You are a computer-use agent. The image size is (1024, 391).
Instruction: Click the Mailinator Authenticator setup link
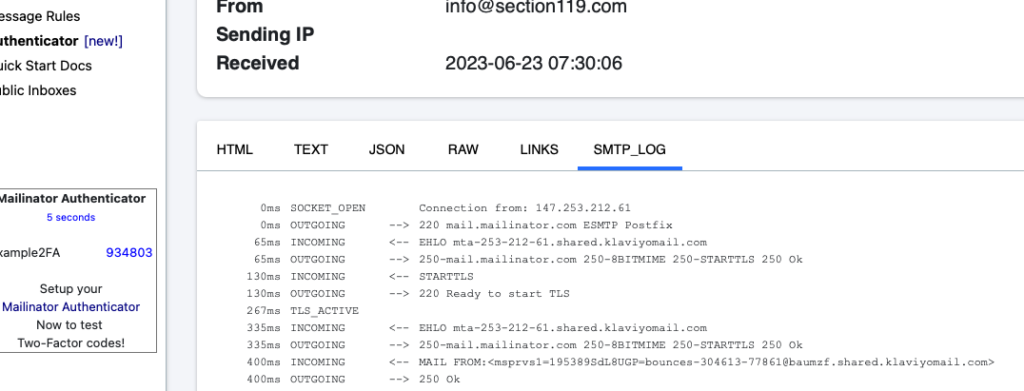[71, 307]
